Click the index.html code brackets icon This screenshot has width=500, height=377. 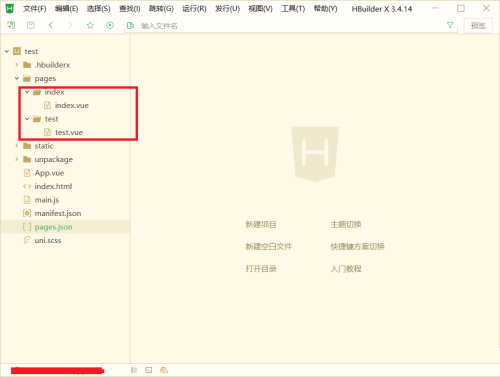(x=27, y=186)
